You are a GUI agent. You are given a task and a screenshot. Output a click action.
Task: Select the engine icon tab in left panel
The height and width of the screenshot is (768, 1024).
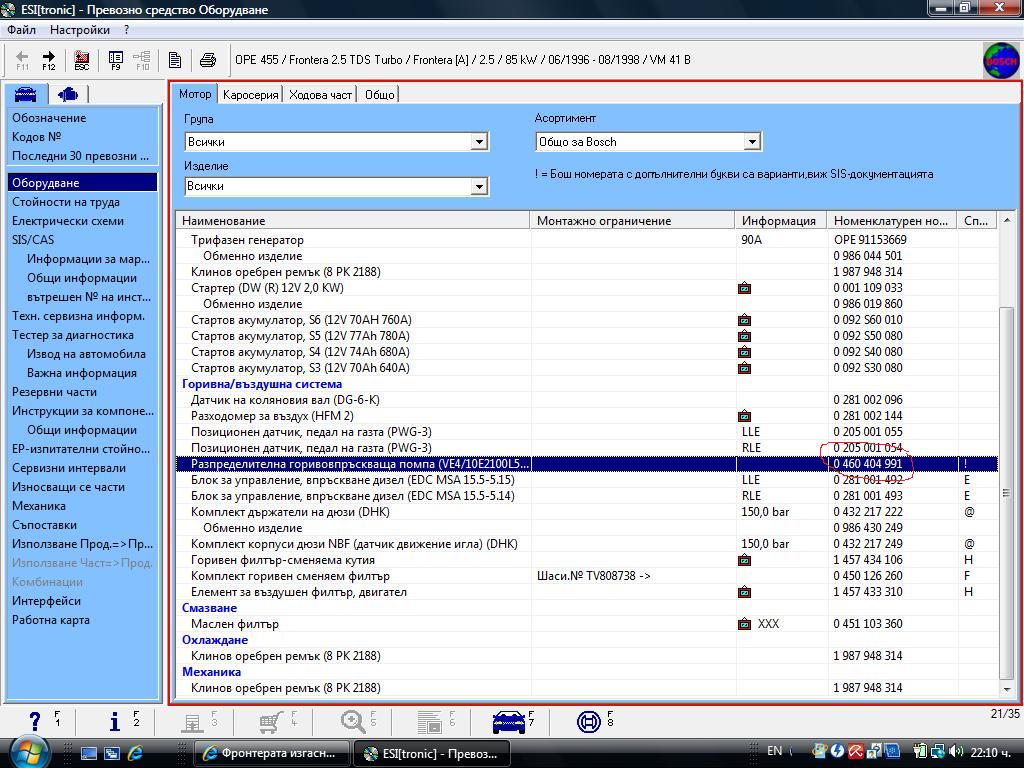(68, 94)
